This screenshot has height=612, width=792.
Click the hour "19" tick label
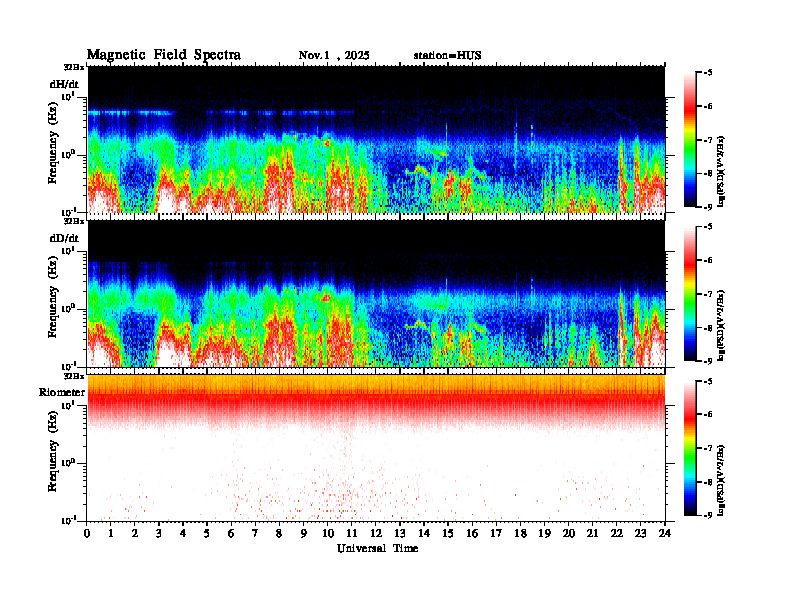pos(544,533)
